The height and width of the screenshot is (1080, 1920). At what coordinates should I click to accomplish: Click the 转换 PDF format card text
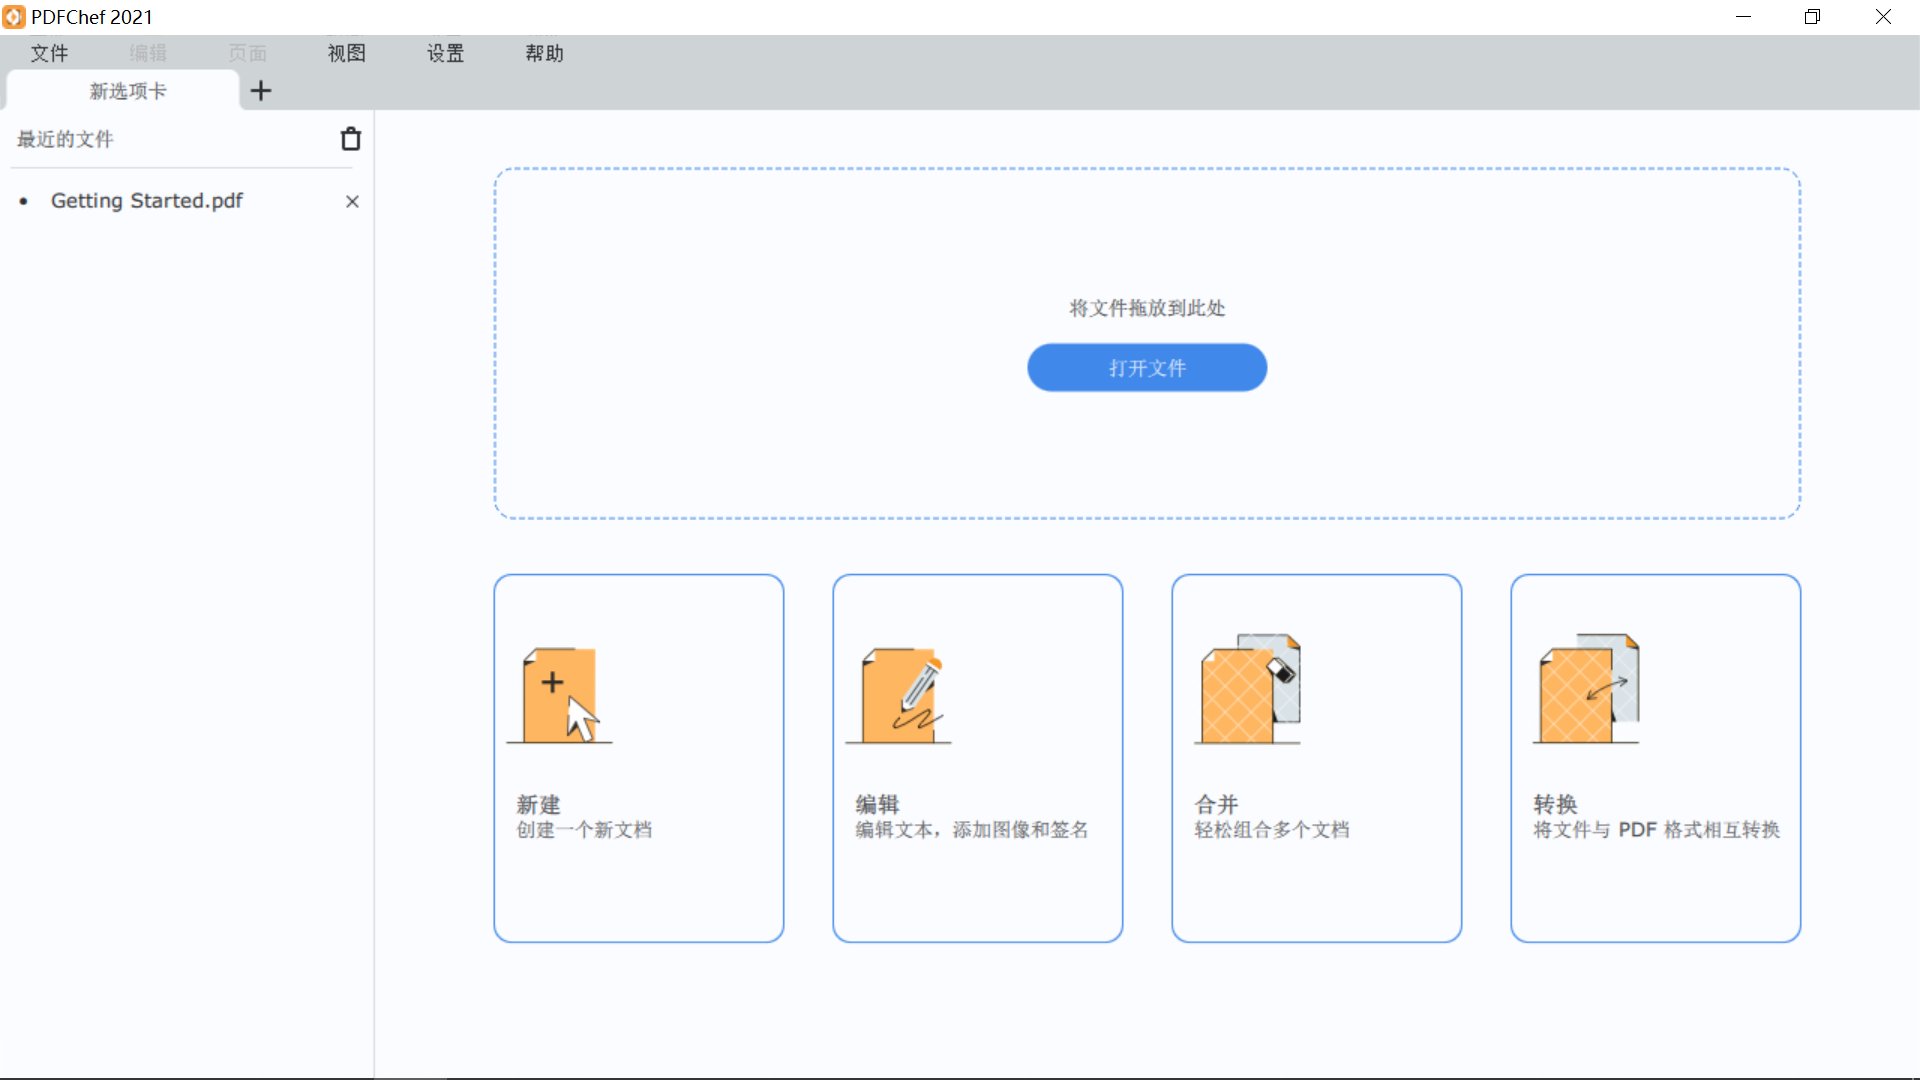(x=1656, y=830)
